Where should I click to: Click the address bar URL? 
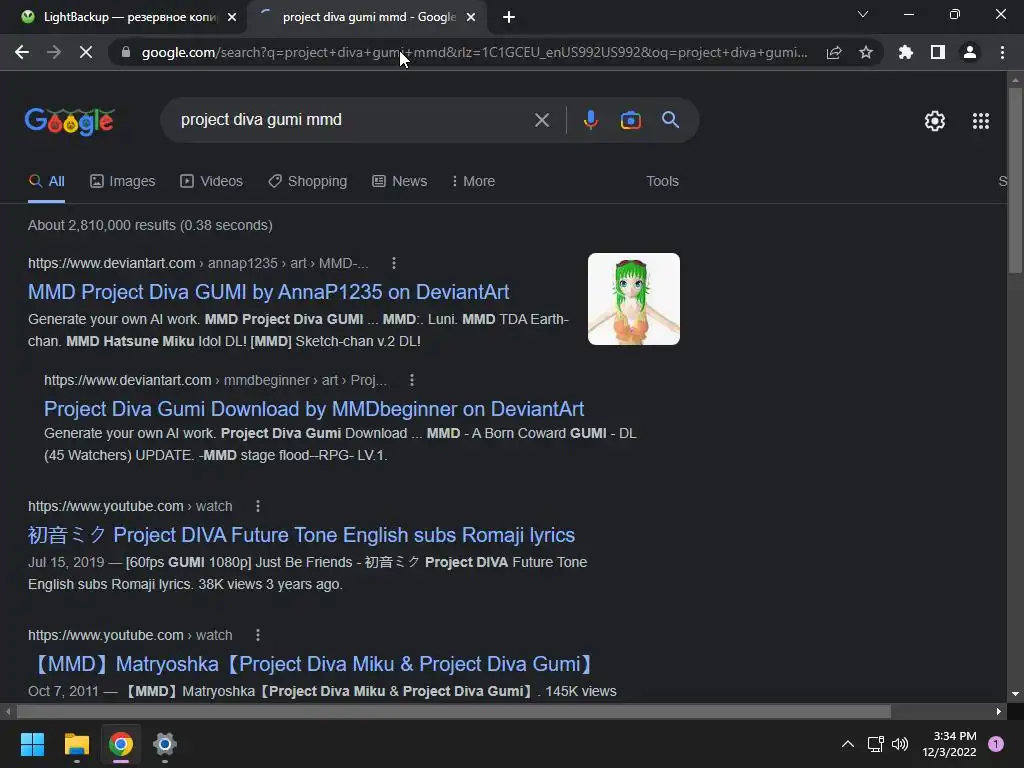click(x=474, y=52)
